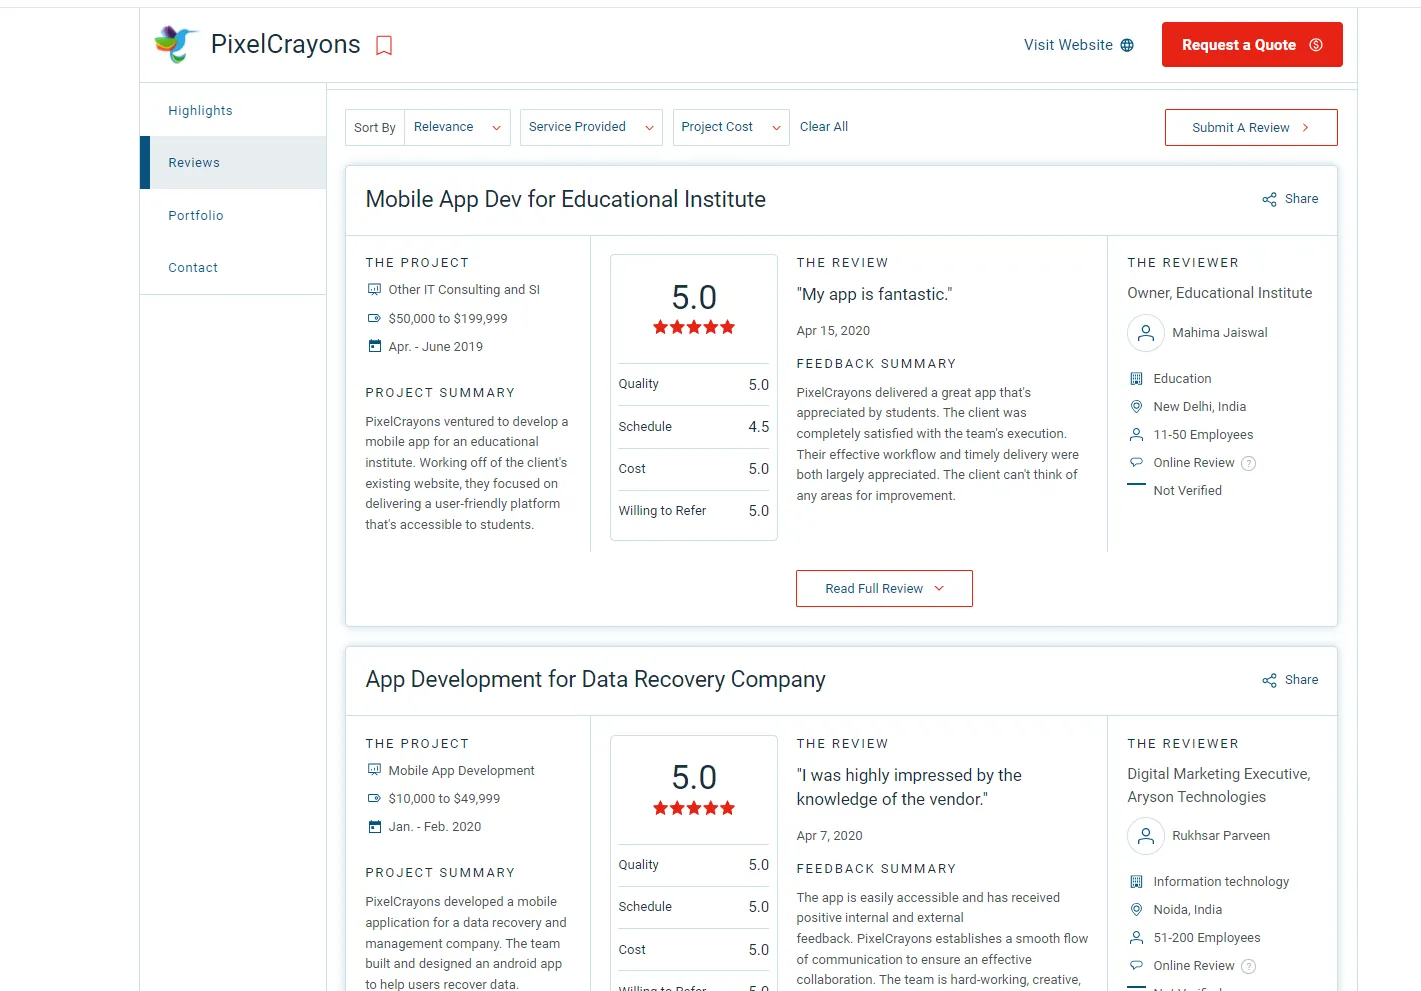Click the Schedule 4.5 rating row
This screenshot has height=991, width=1421.
[x=694, y=427]
